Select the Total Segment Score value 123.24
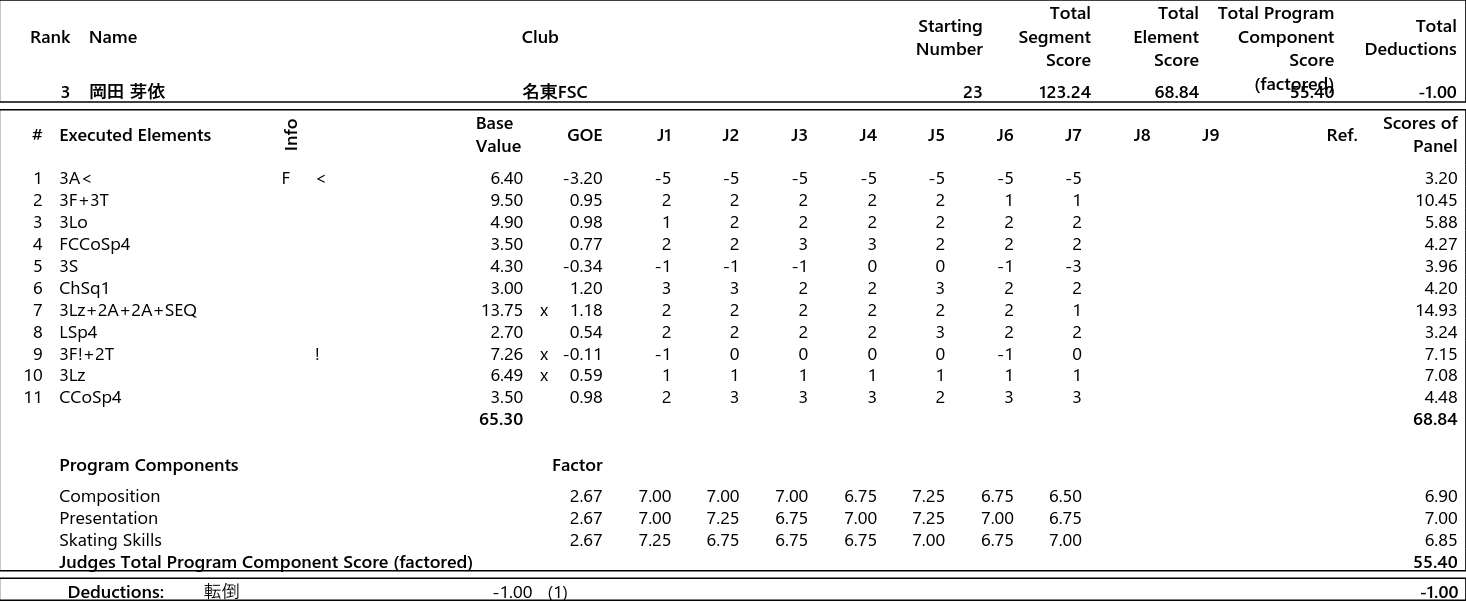Screen dimensions: 1466x602 1064,92
